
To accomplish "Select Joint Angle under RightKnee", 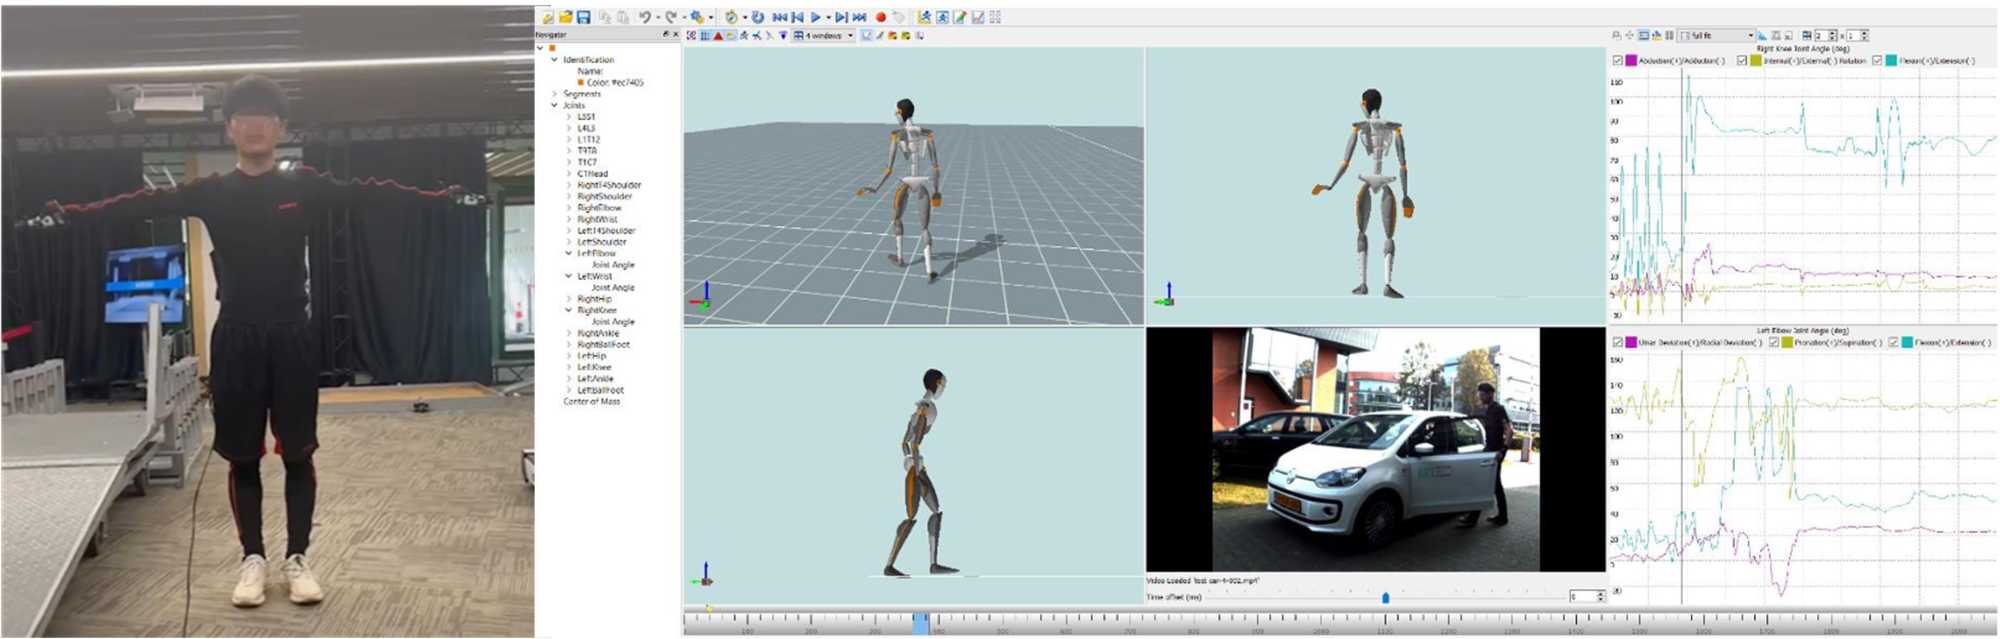I will pos(612,322).
